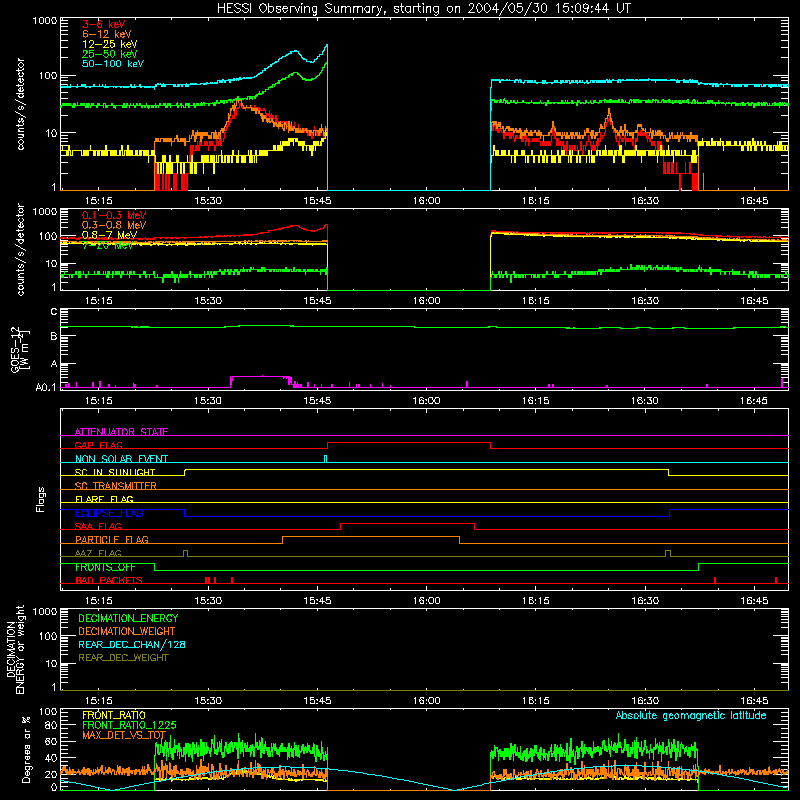Viewport: 800px width, 800px height.
Task: Click the 16:00 tick under the Flags panel
Action: coord(427,601)
